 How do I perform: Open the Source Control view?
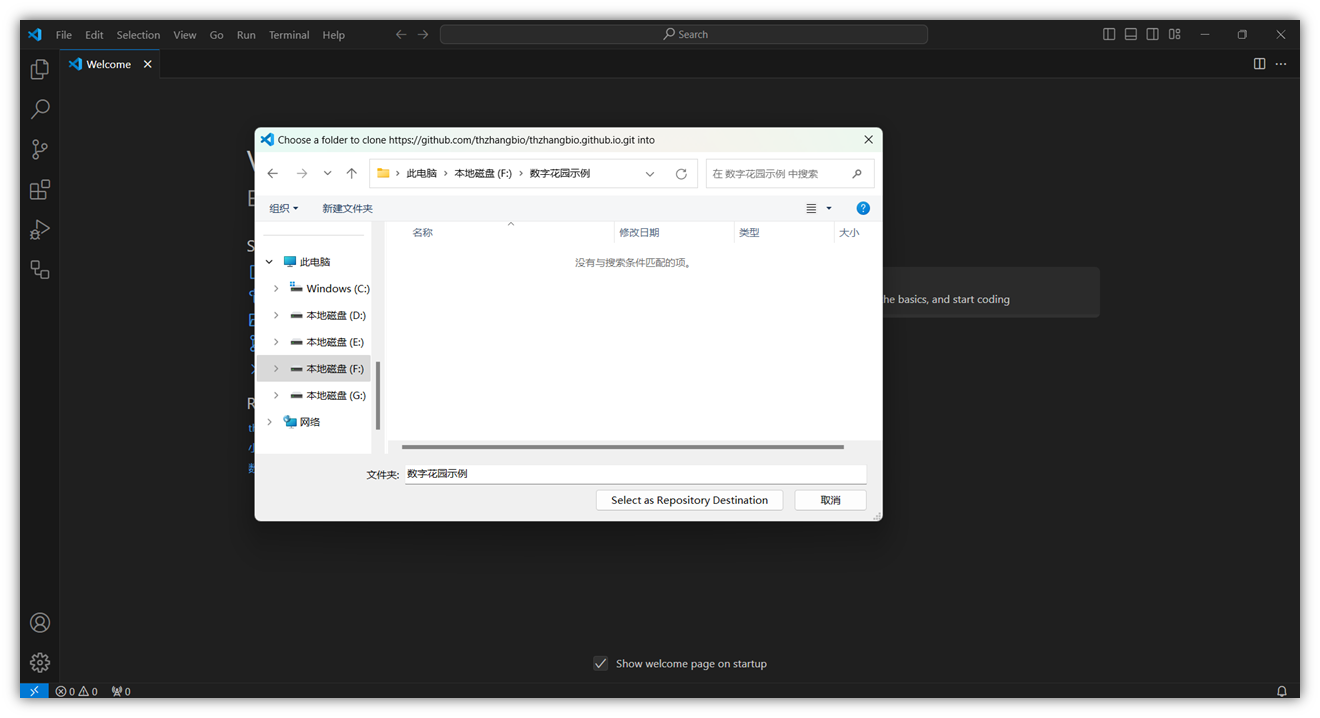40,149
